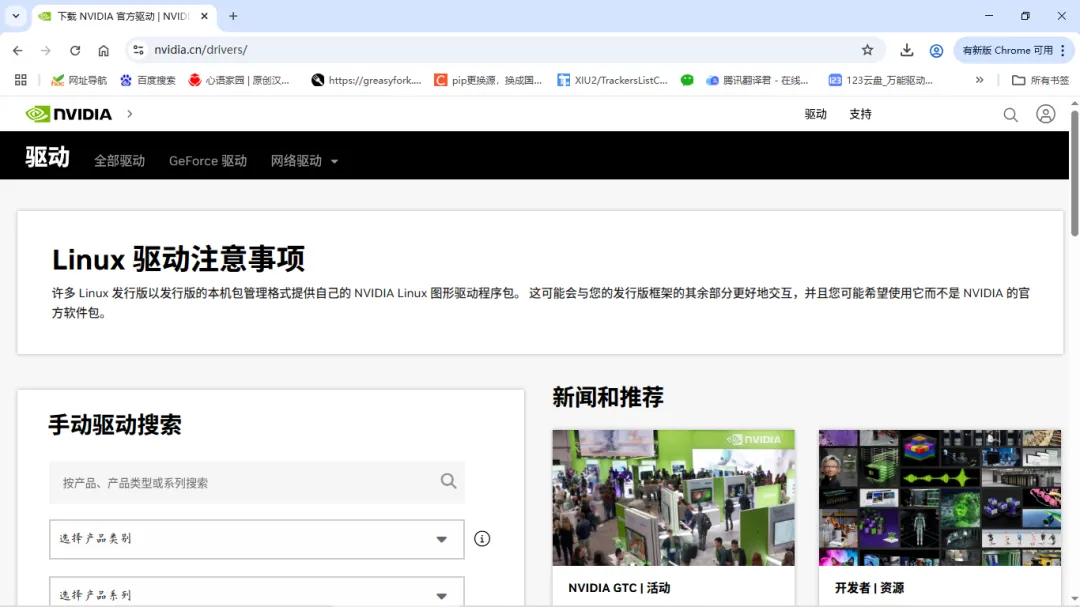Open the XIU2/TrackersListC bookmark

(x=612, y=80)
